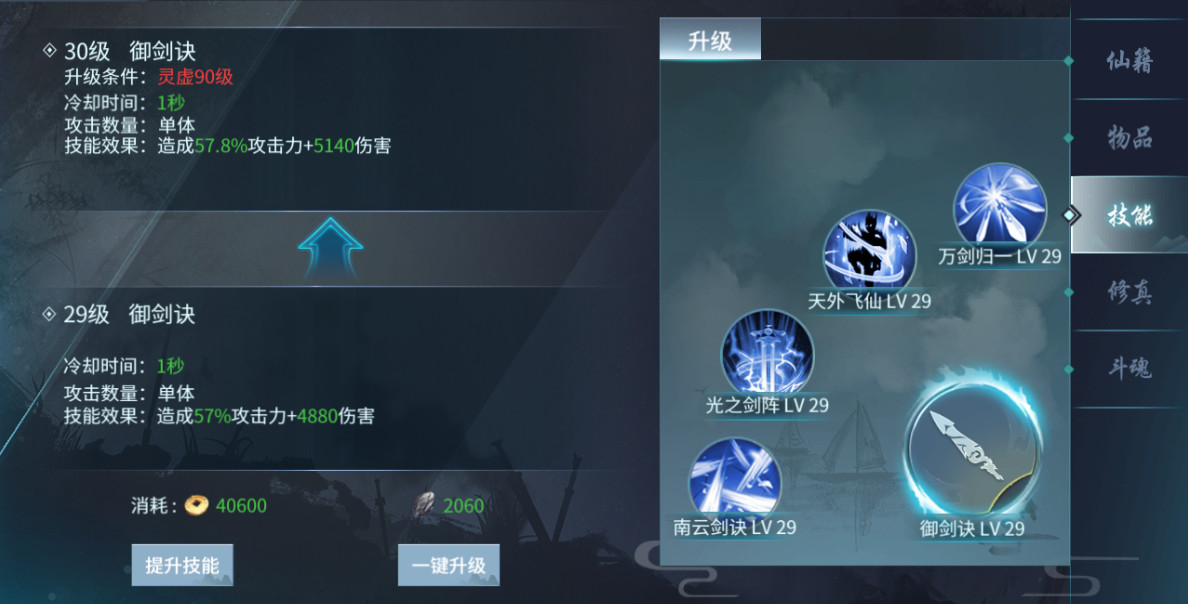The height and width of the screenshot is (604, 1188).
Task: Open the 物品 side tab
Action: point(1129,137)
